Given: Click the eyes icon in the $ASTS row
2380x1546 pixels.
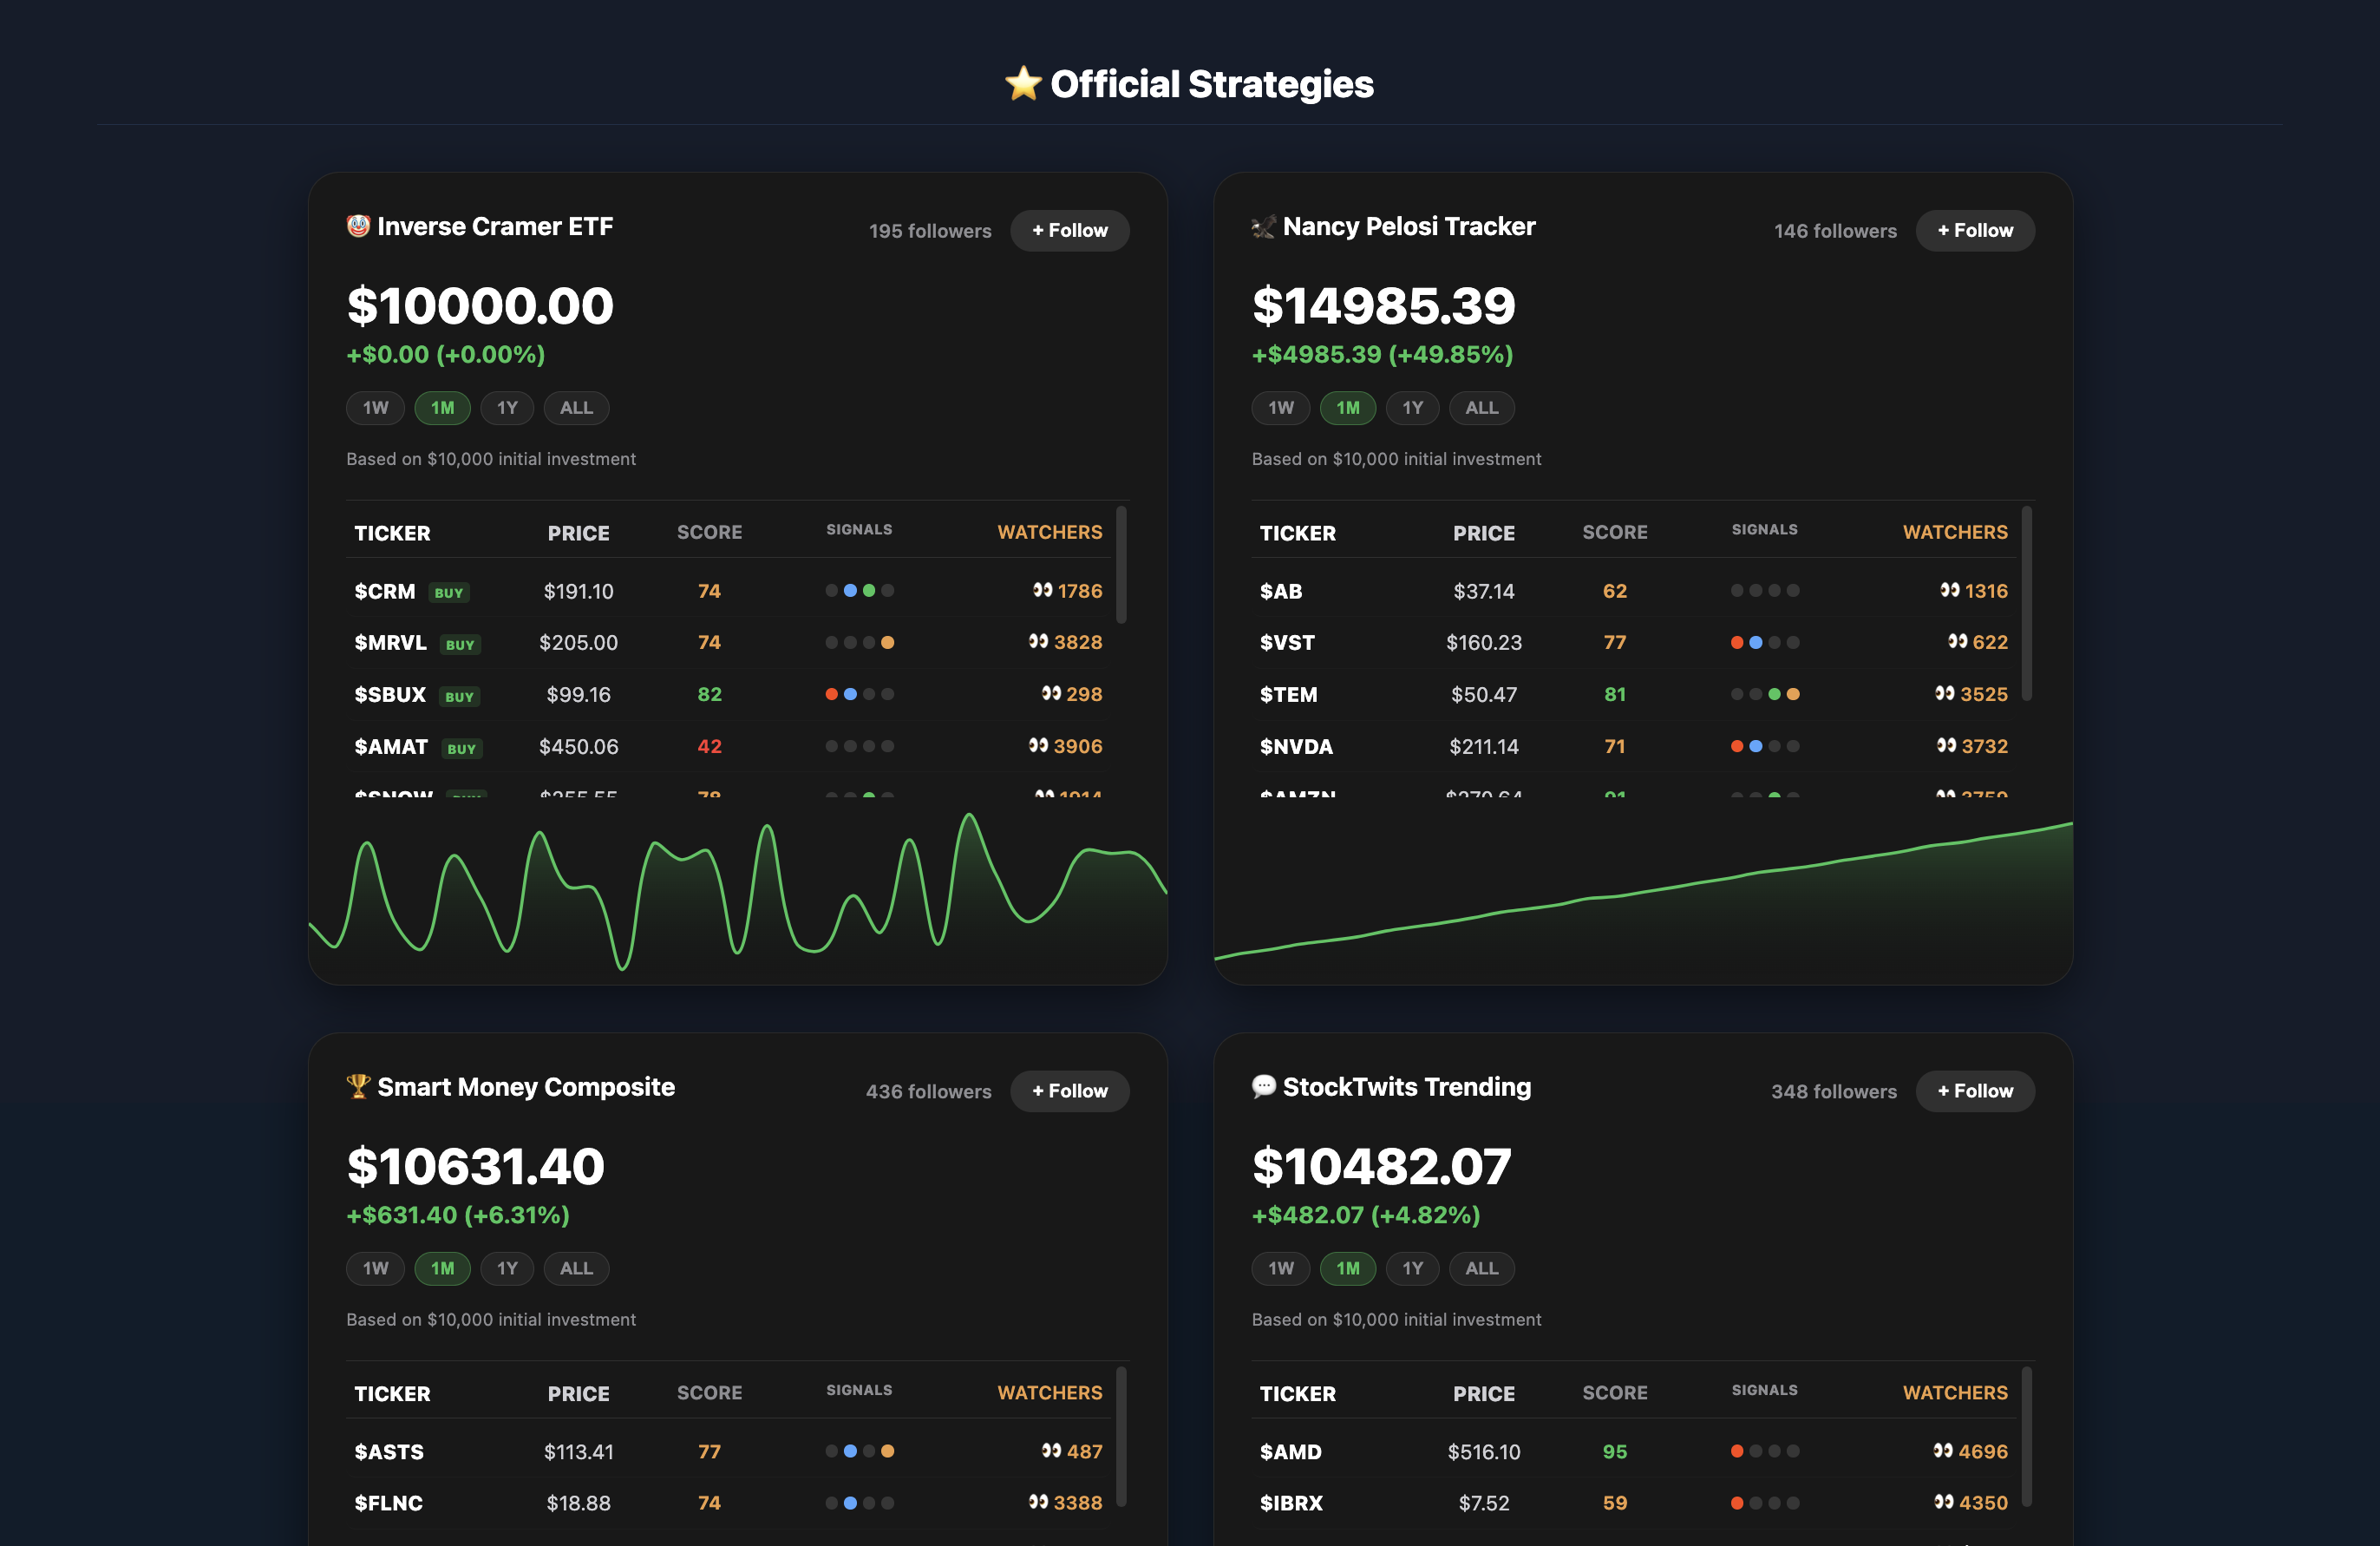Looking at the screenshot, I should pyautogui.click(x=1051, y=1451).
